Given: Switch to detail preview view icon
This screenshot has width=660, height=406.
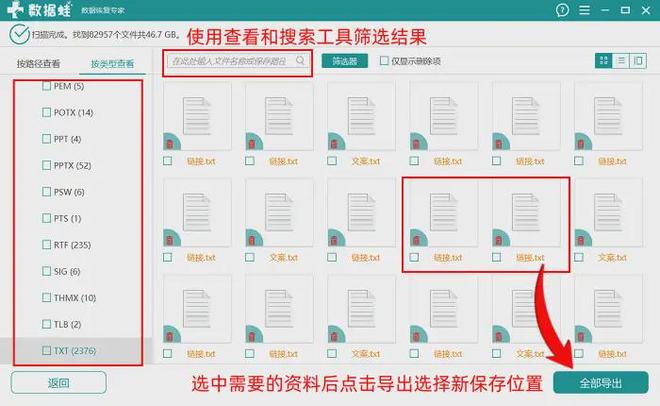Looking at the screenshot, I should [638, 61].
